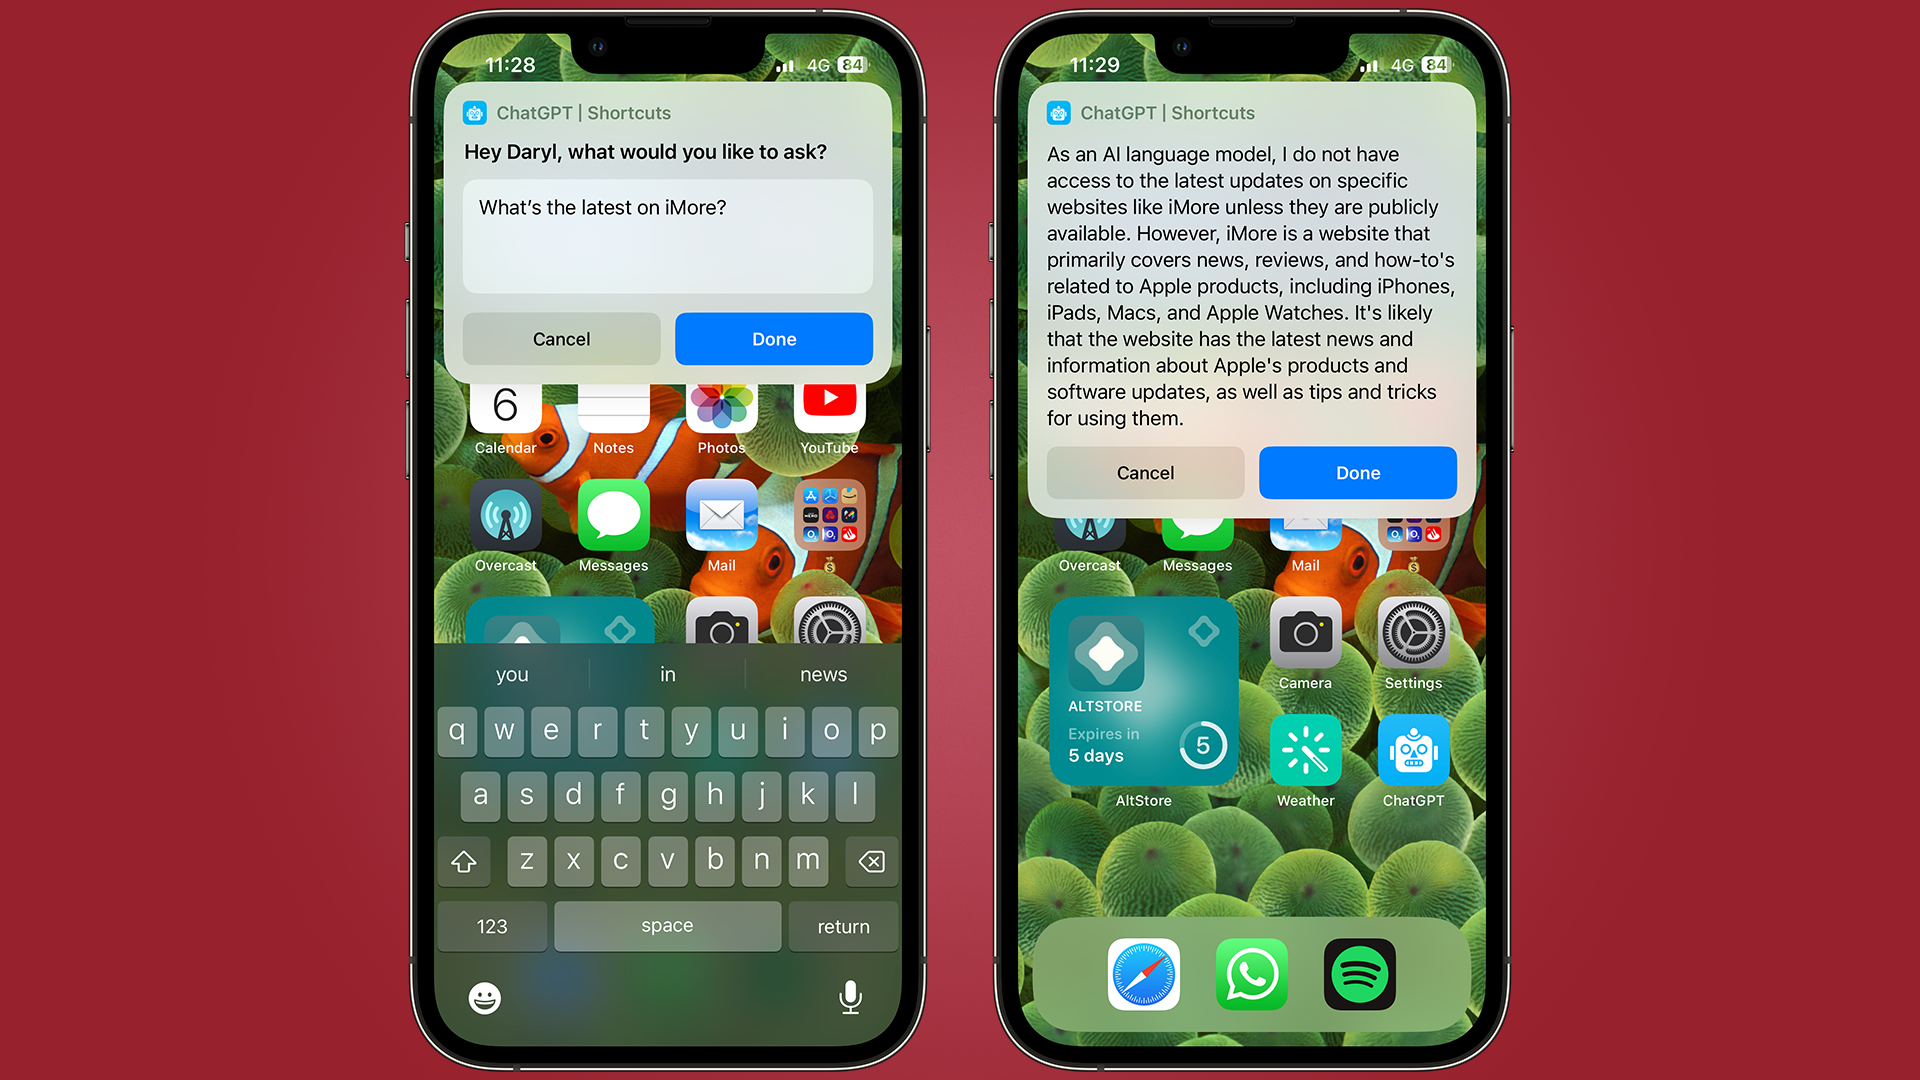Open the Spotify app

(x=1356, y=973)
